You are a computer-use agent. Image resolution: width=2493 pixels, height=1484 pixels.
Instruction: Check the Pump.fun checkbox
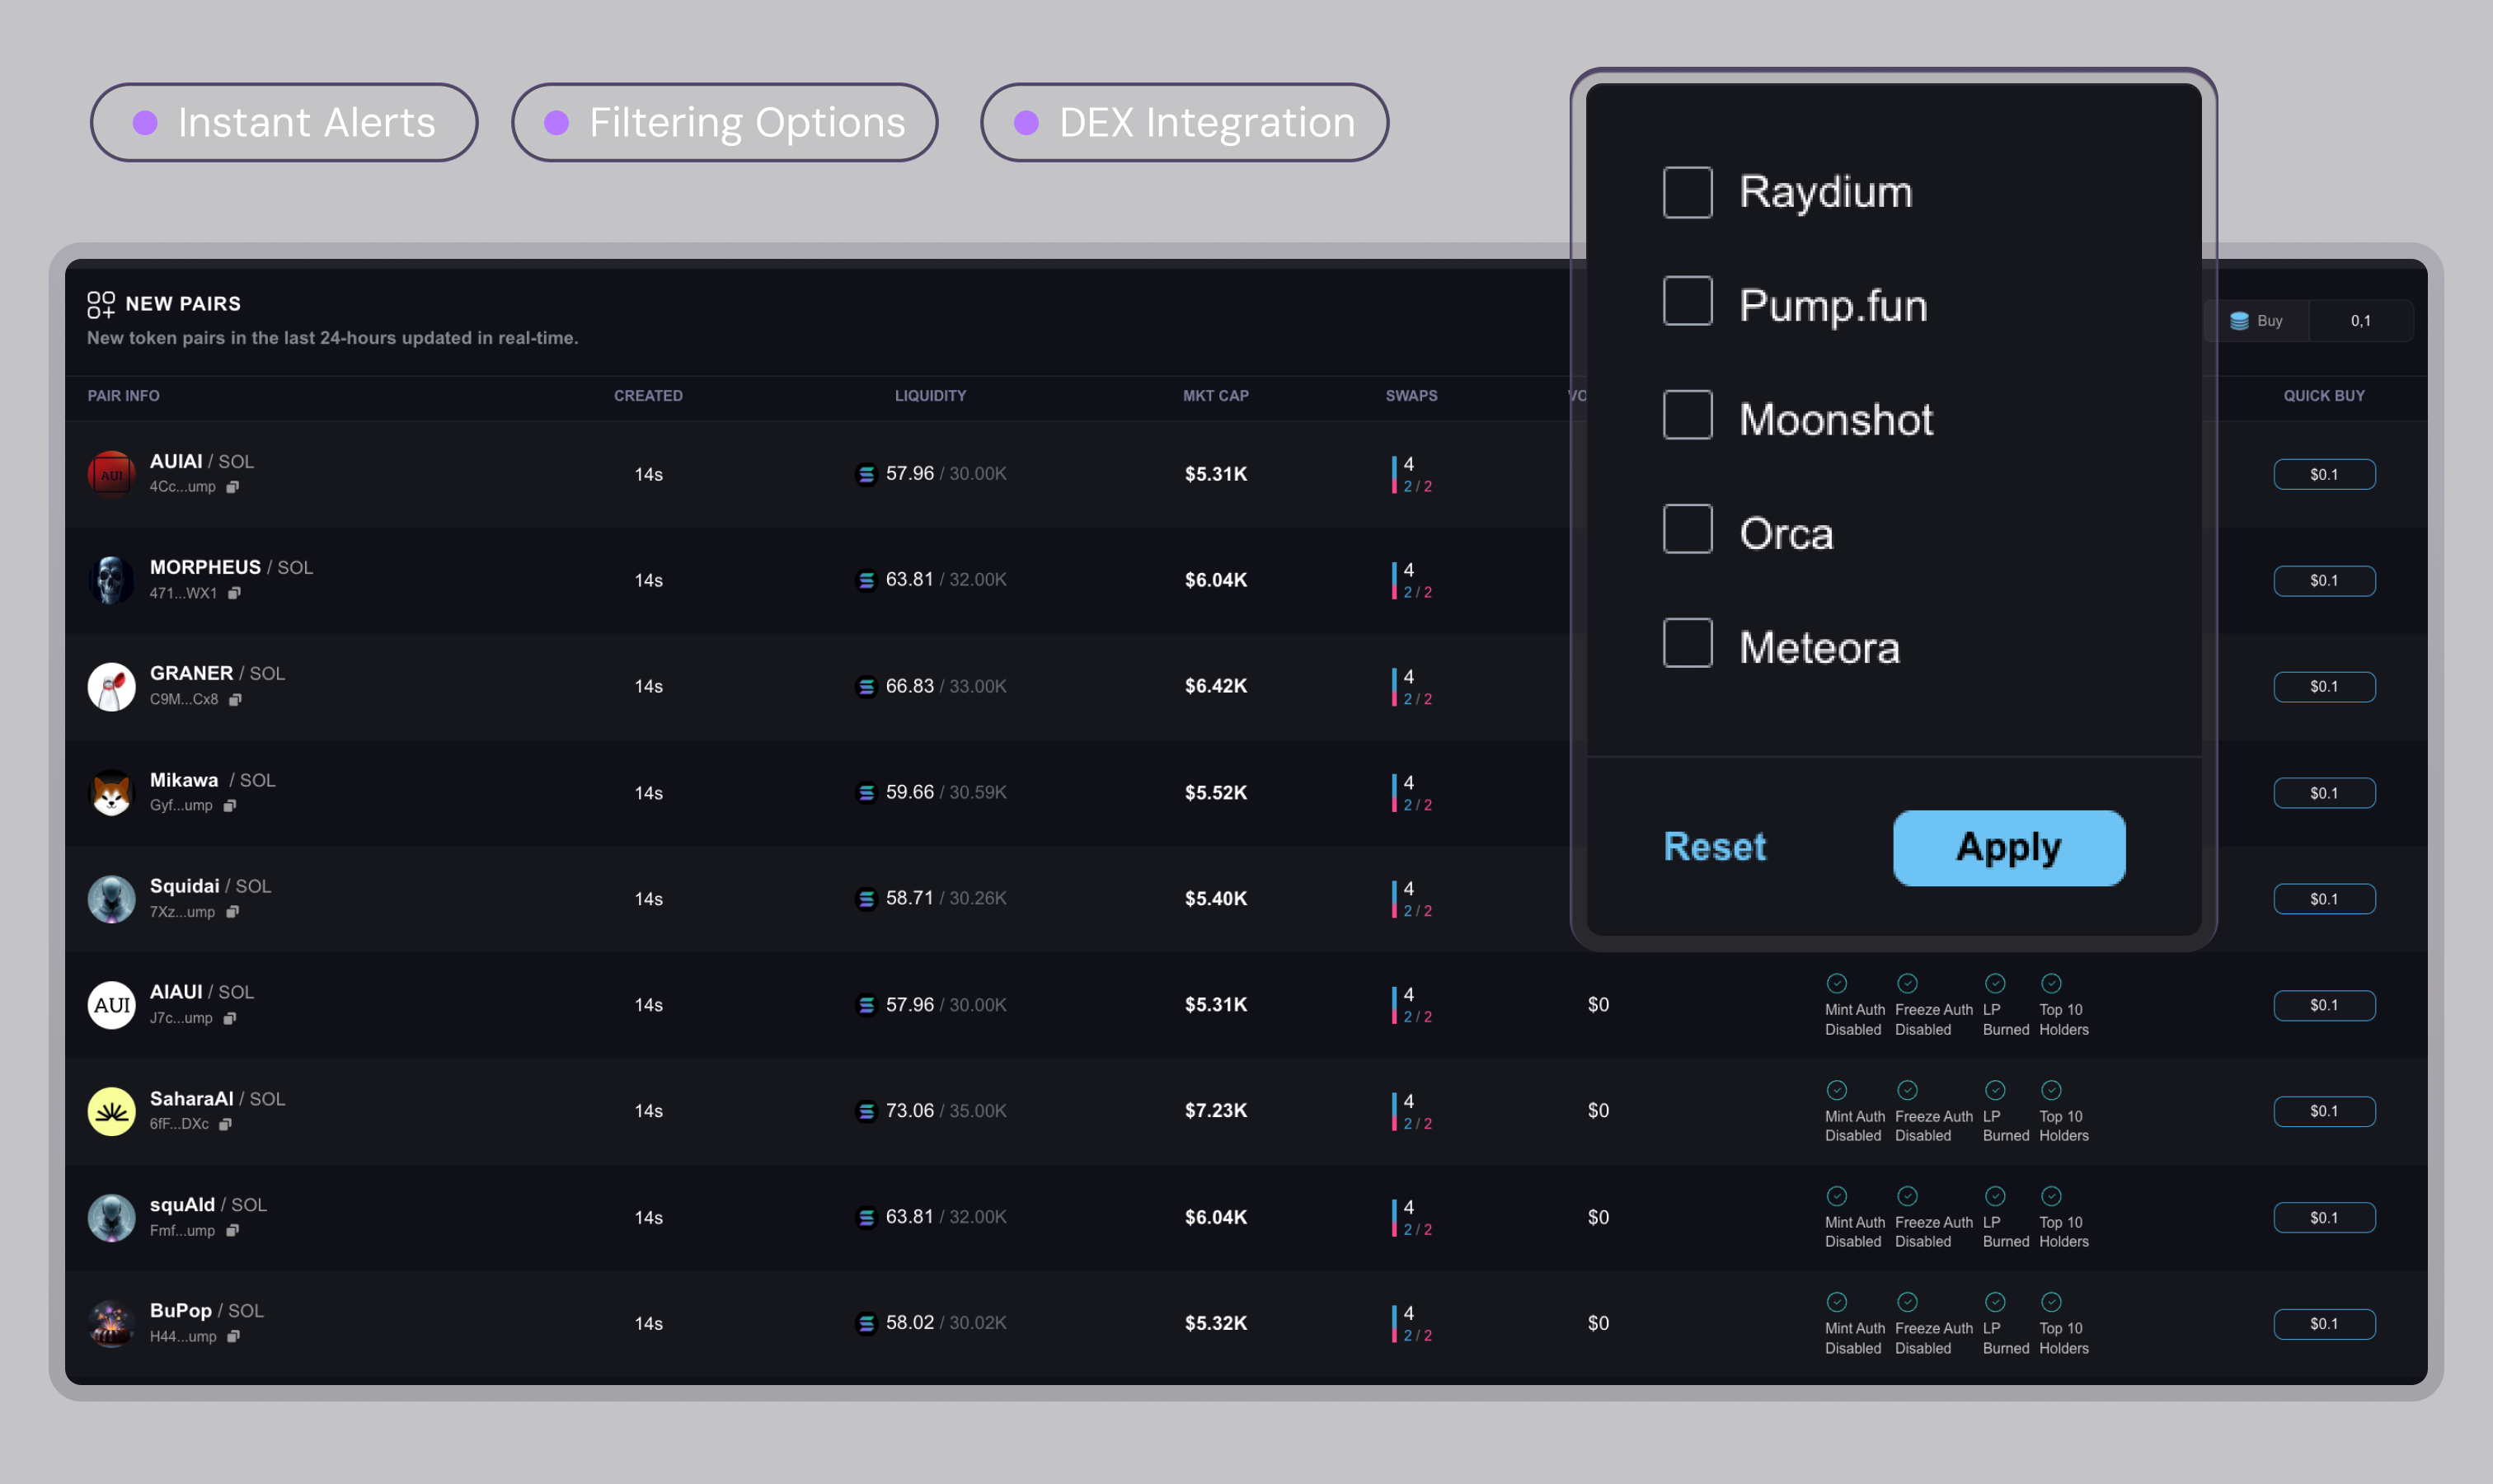point(1687,301)
